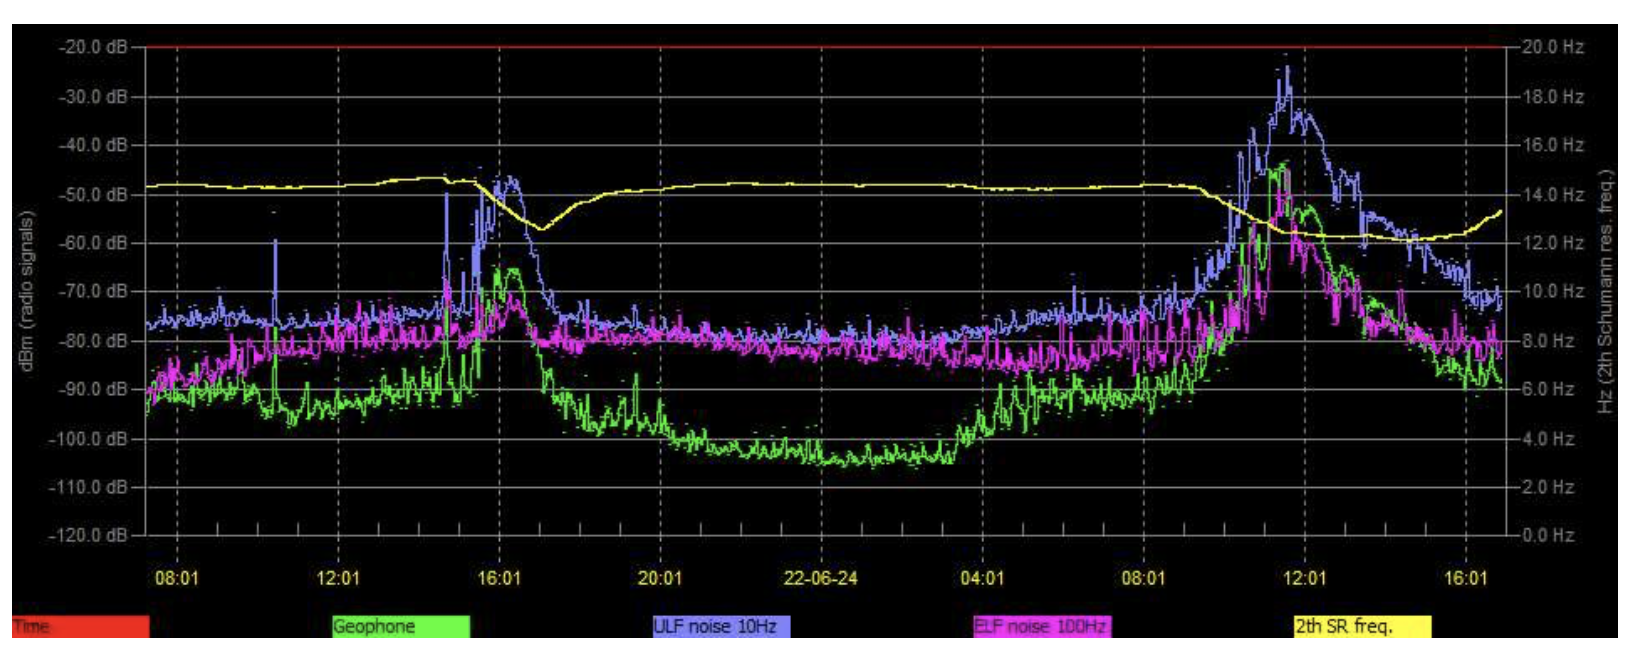Click the 04:01 time axis label
This screenshot has width=1648, height=664.
(982, 578)
